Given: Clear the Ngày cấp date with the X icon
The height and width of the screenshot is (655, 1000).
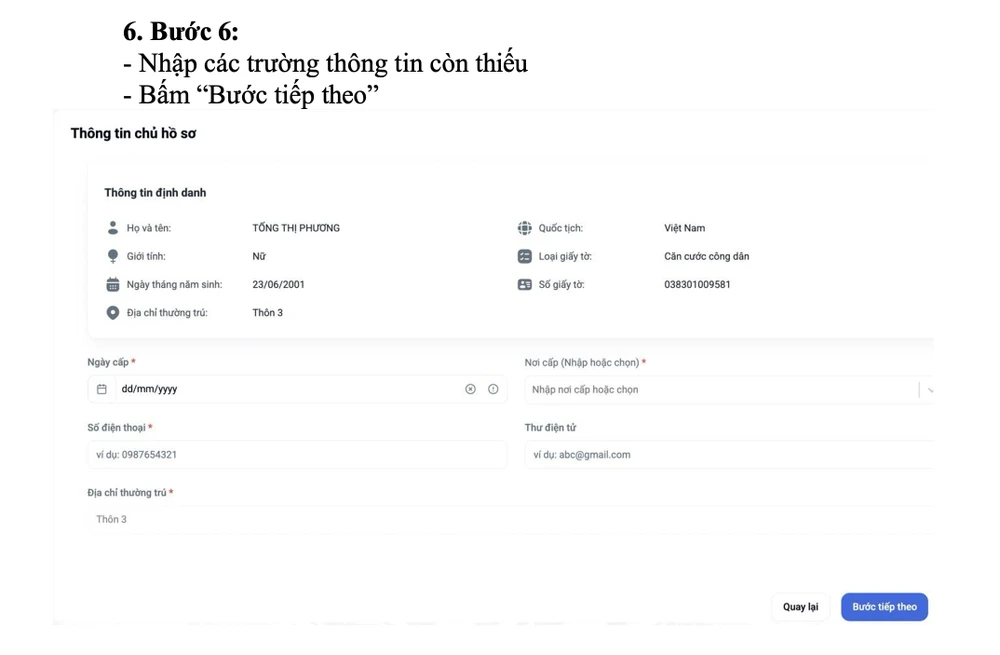Looking at the screenshot, I should (470, 389).
